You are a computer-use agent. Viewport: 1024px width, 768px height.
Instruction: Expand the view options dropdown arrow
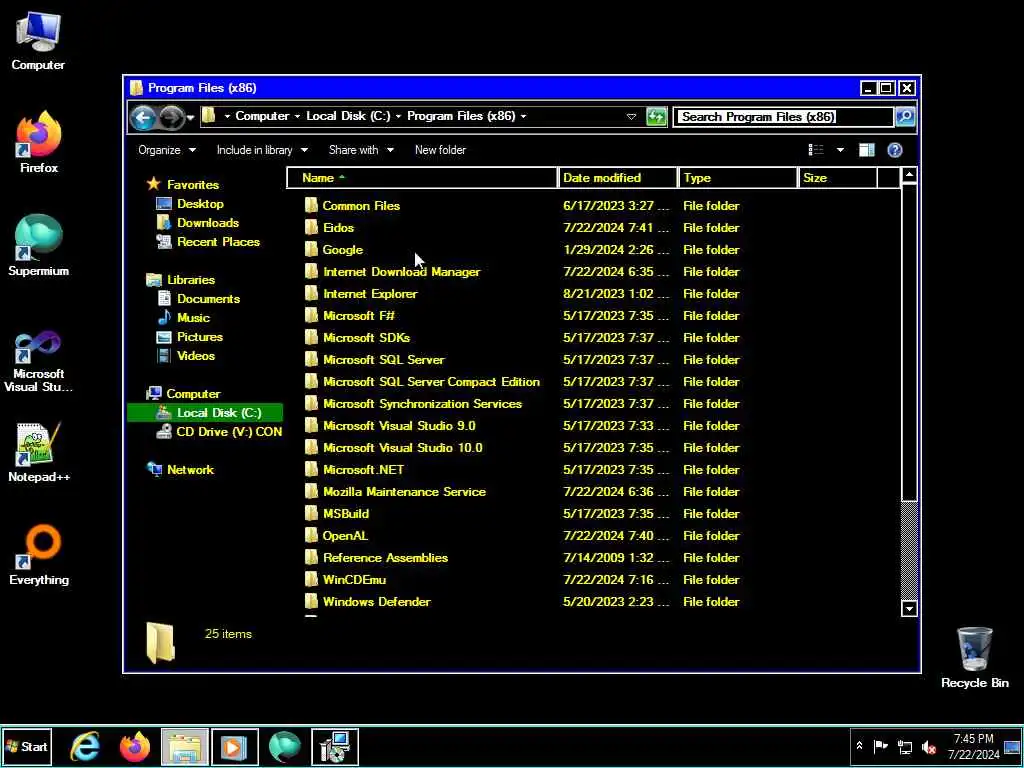tap(840, 150)
